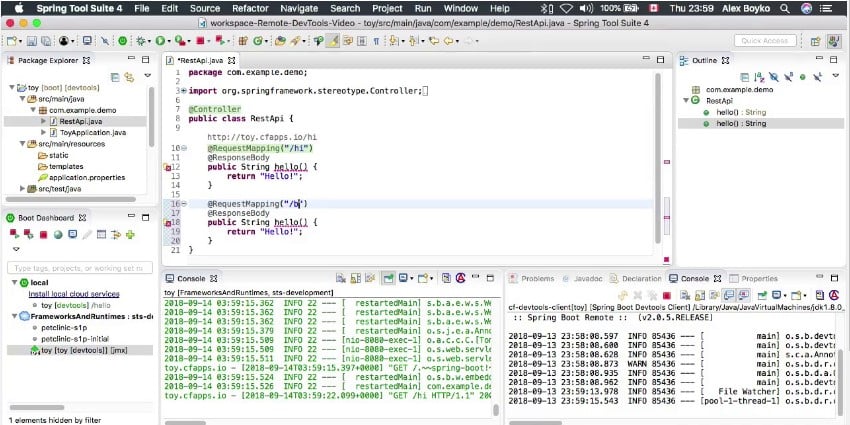Collapse the toy project in Package Explorer

(x=12, y=87)
